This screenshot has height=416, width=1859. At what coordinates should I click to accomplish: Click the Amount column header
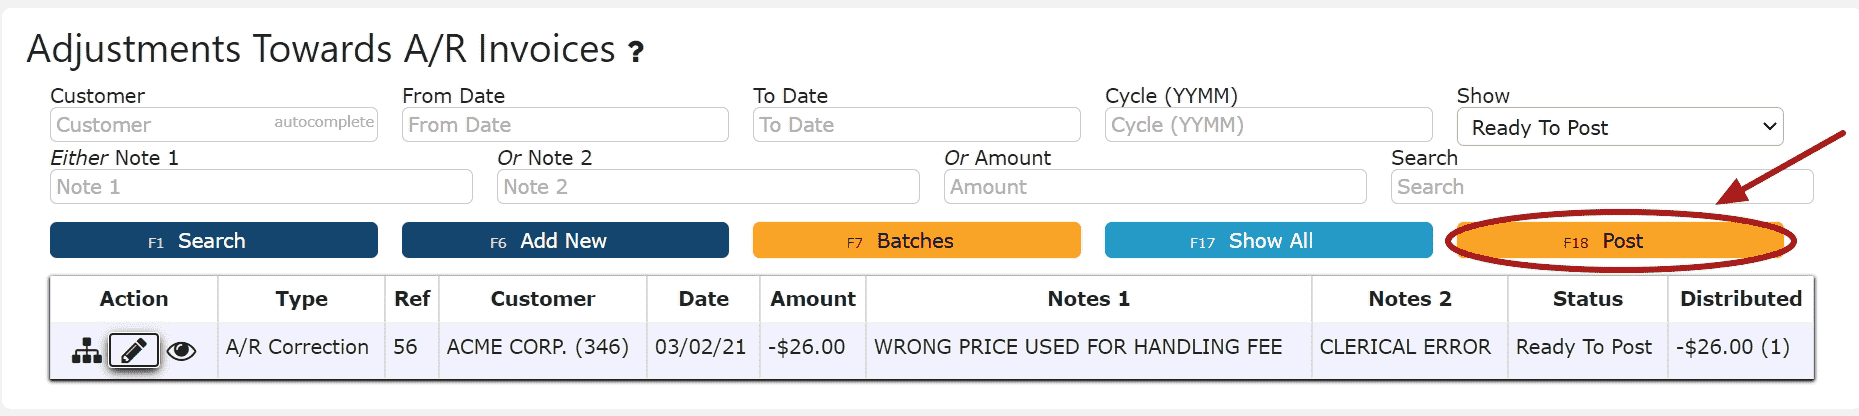813,299
